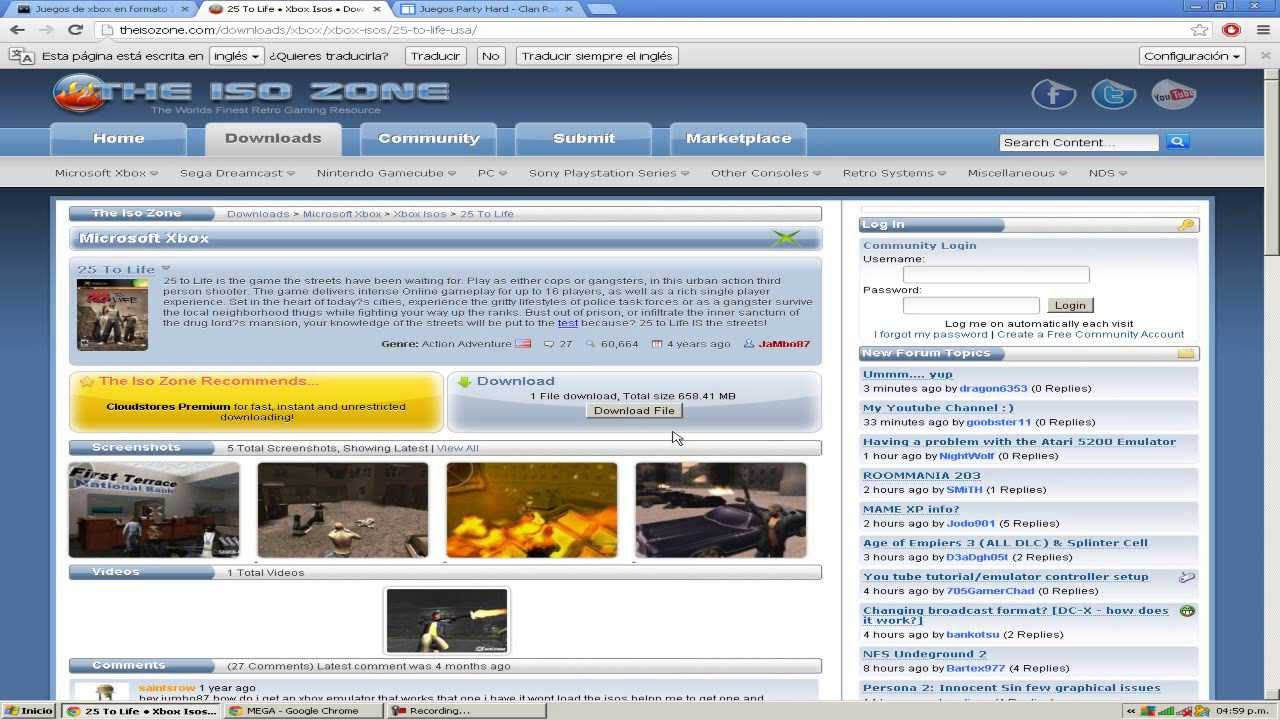Select the Downloads tab
This screenshot has width=1280, height=720.
pos(273,139)
